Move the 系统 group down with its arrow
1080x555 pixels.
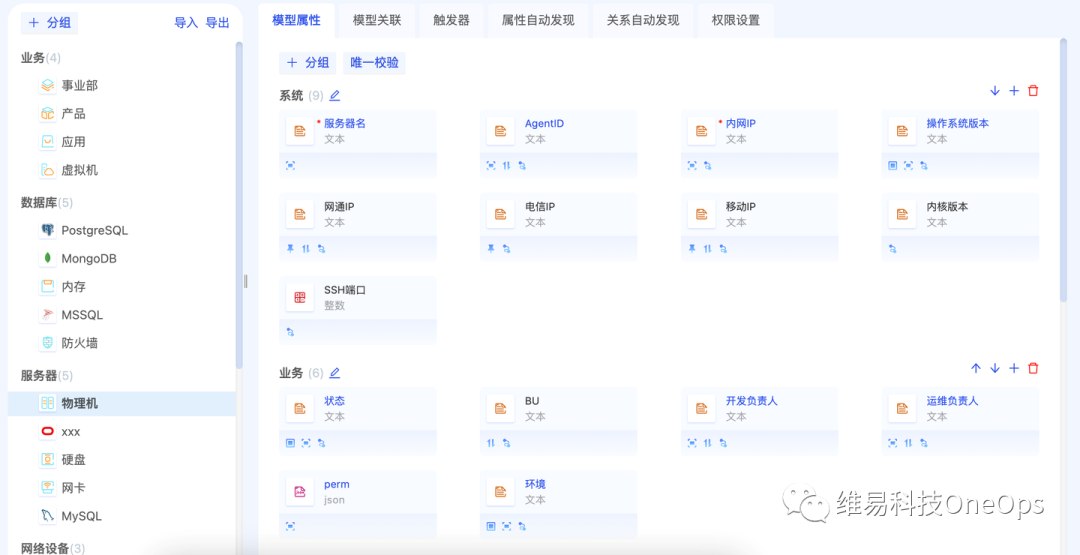[995, 91]
